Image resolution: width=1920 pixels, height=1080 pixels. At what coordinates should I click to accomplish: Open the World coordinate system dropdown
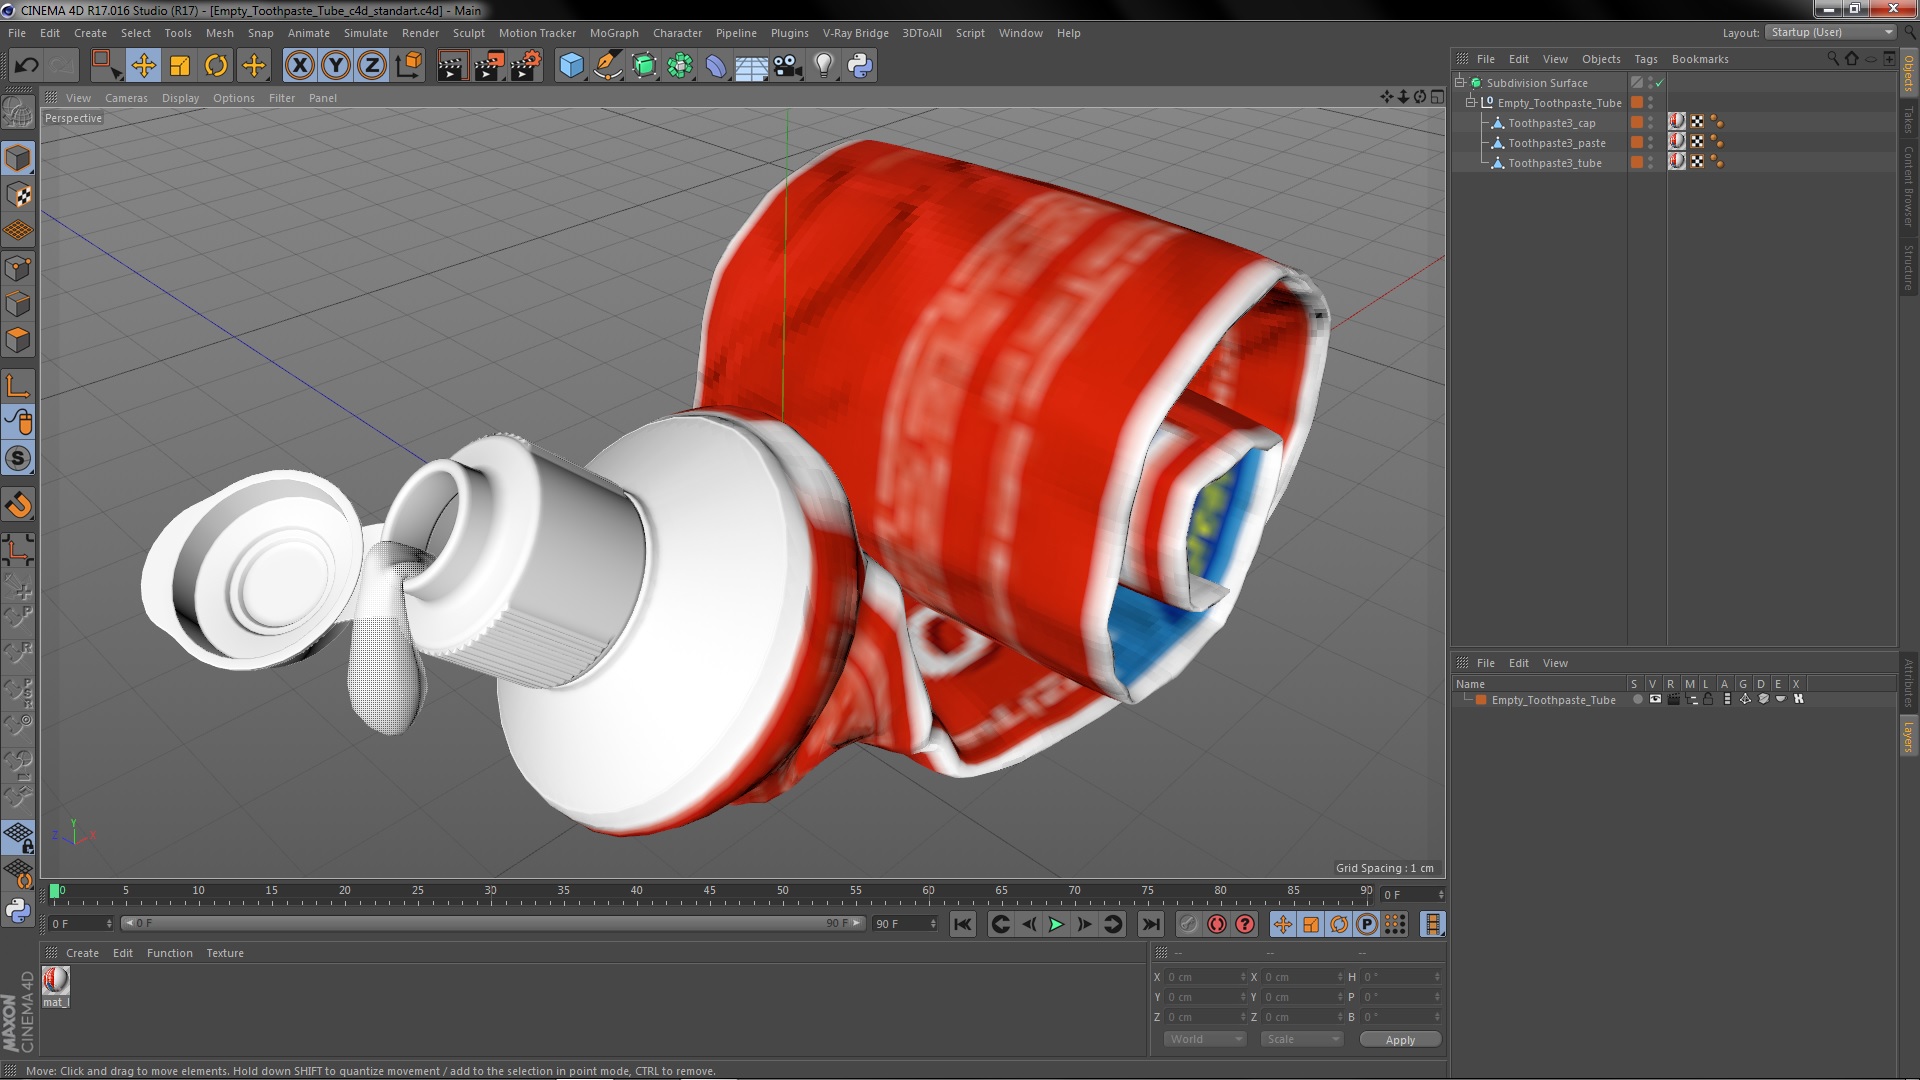coord(1204,1039)
